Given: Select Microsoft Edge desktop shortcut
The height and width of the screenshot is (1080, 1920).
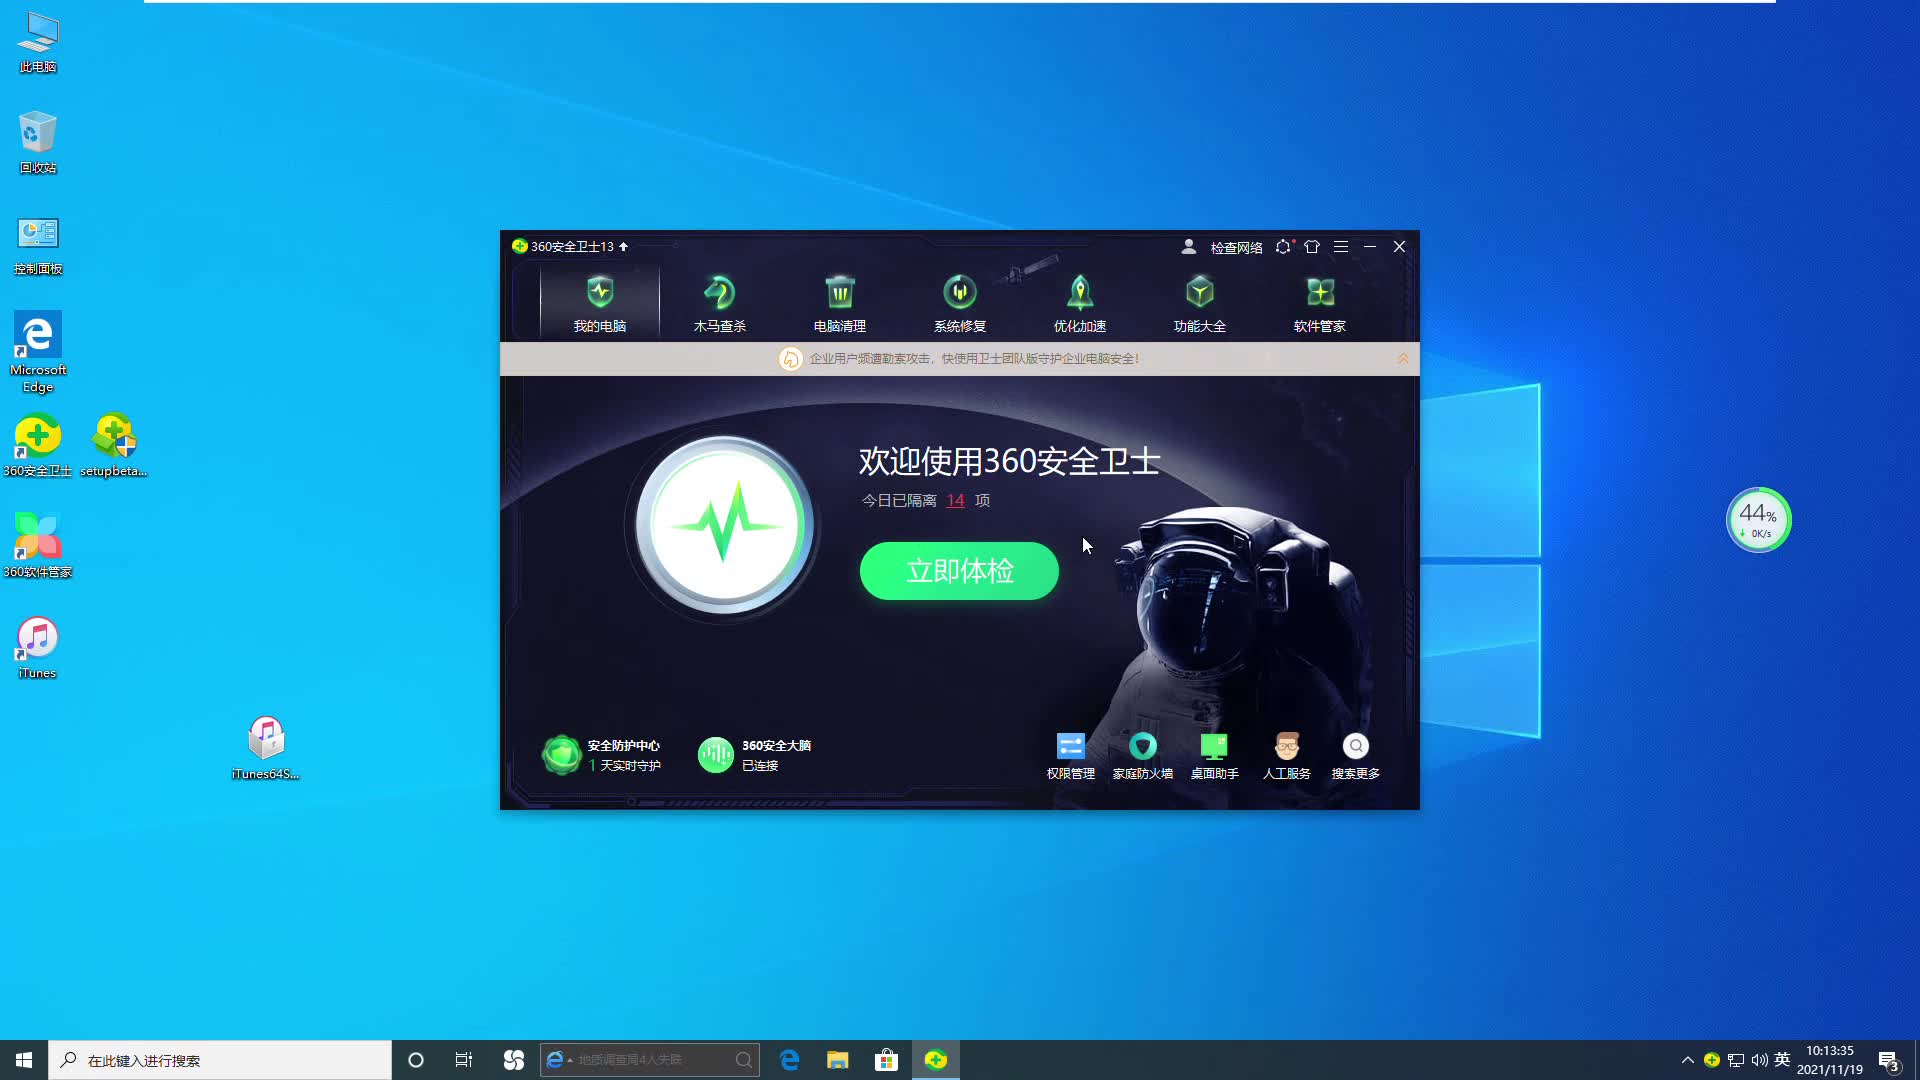Looking at the screenshot, I should click(x=38, y=352).
